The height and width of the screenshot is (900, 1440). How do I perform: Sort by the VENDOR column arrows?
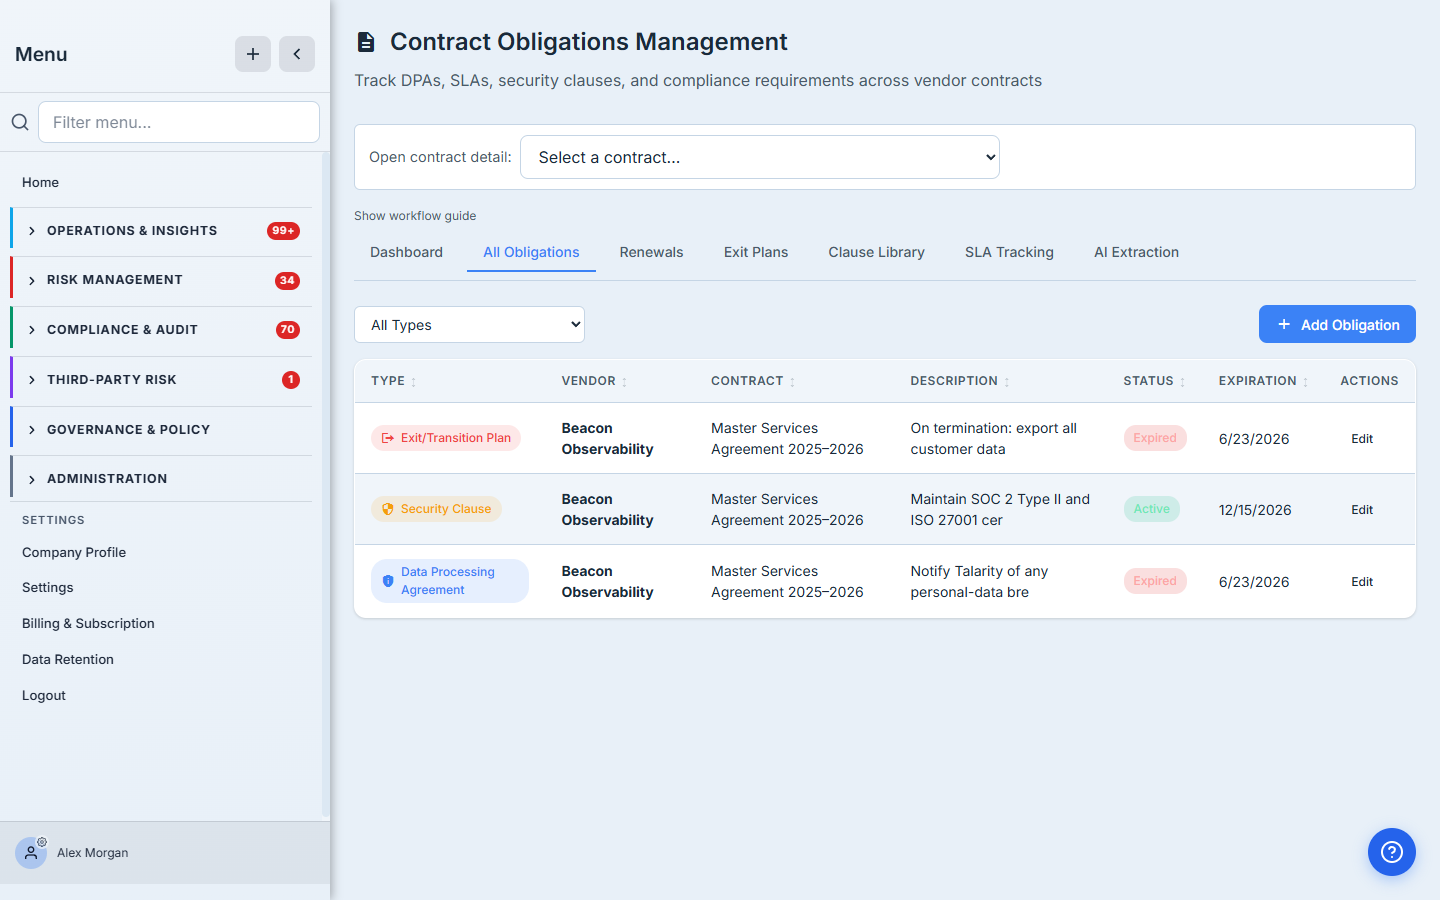[x=624, y=382]
